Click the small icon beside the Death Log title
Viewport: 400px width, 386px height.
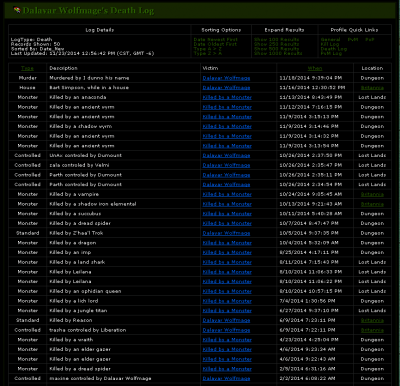[17, 10]
